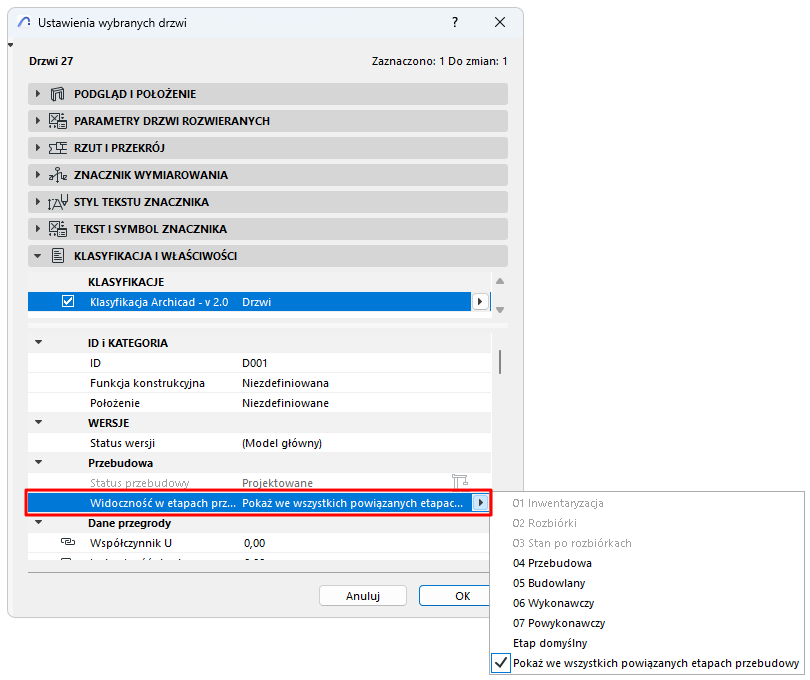Expand PARAMETRY DRZWI ROZWIERANYCH panel
This screenshot has height=680, width=810.
pos(38,121)
